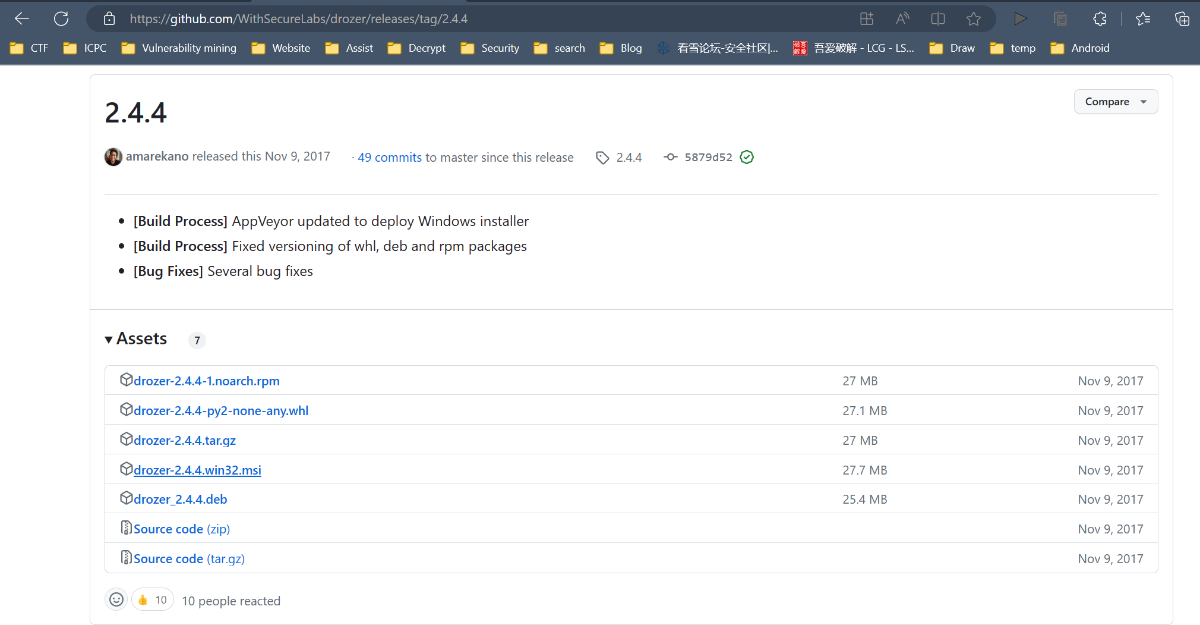Image resolution: width=1200 pixels, height=625 pixels.
Task: Open the split screen icon
Action: [938, 18]
